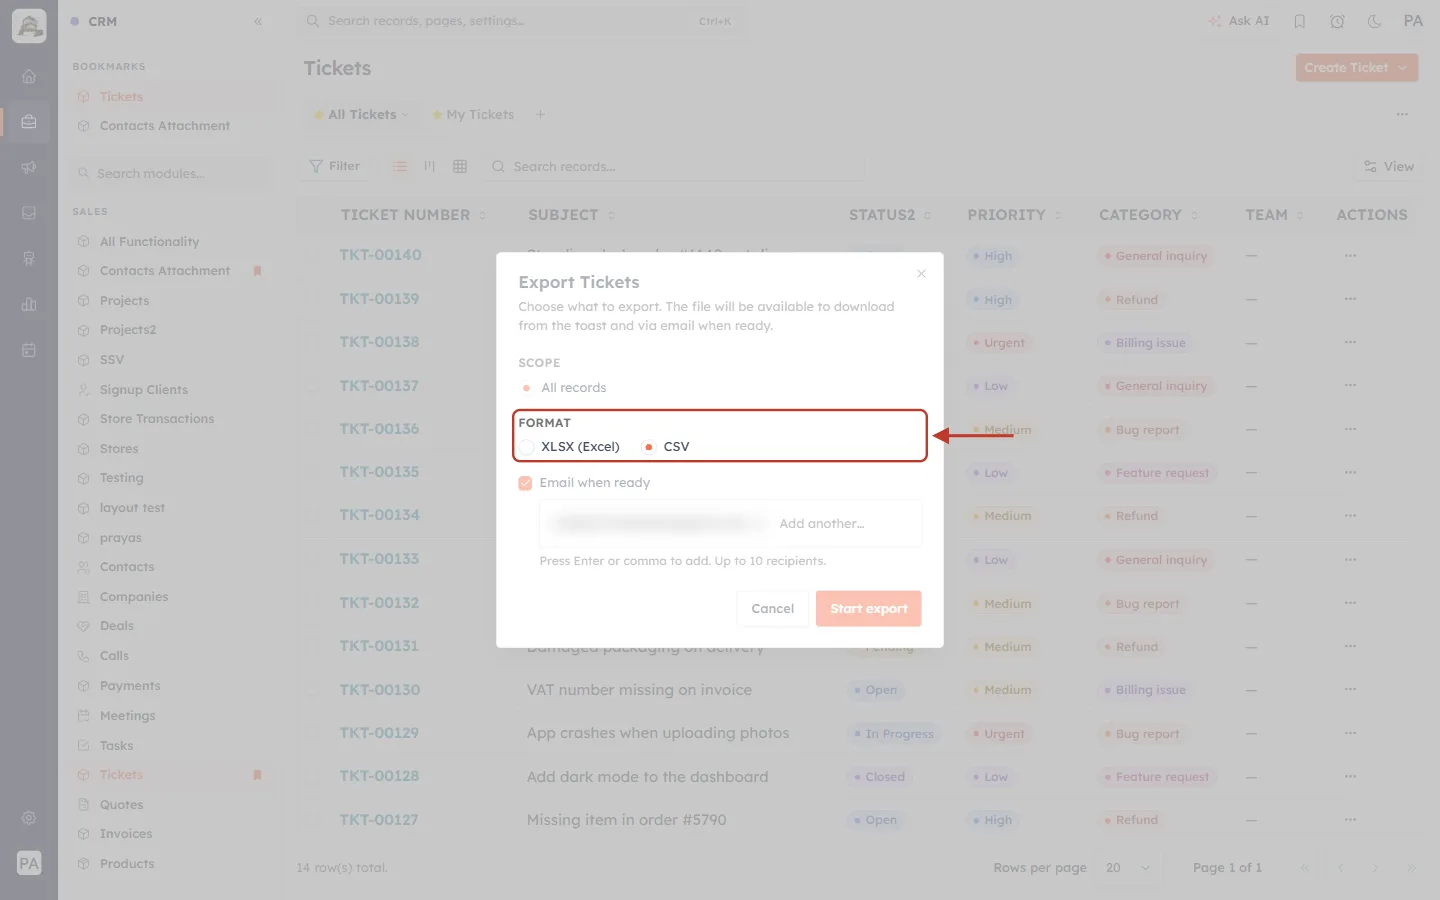This screenshot has height=900, width=1440.
Task: Select the XLSX (Excel) format option
Action: pos(569,447)
